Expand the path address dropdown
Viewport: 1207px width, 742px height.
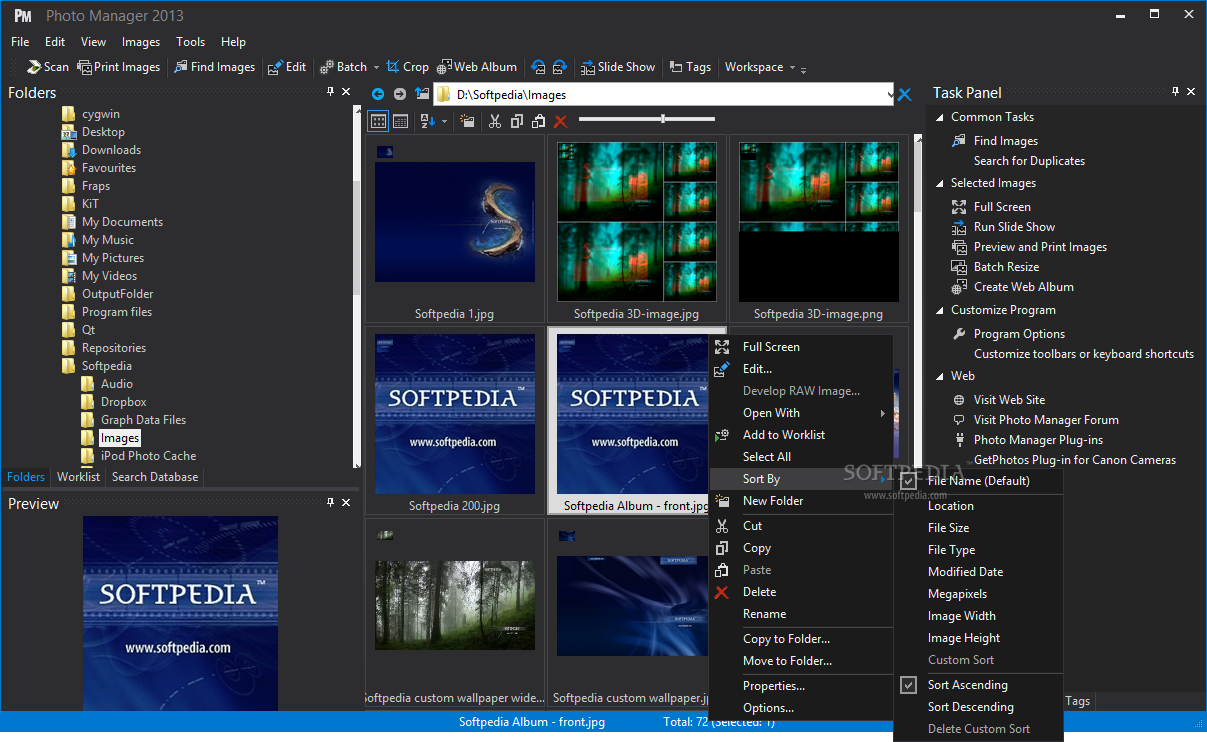pos(890,95)
